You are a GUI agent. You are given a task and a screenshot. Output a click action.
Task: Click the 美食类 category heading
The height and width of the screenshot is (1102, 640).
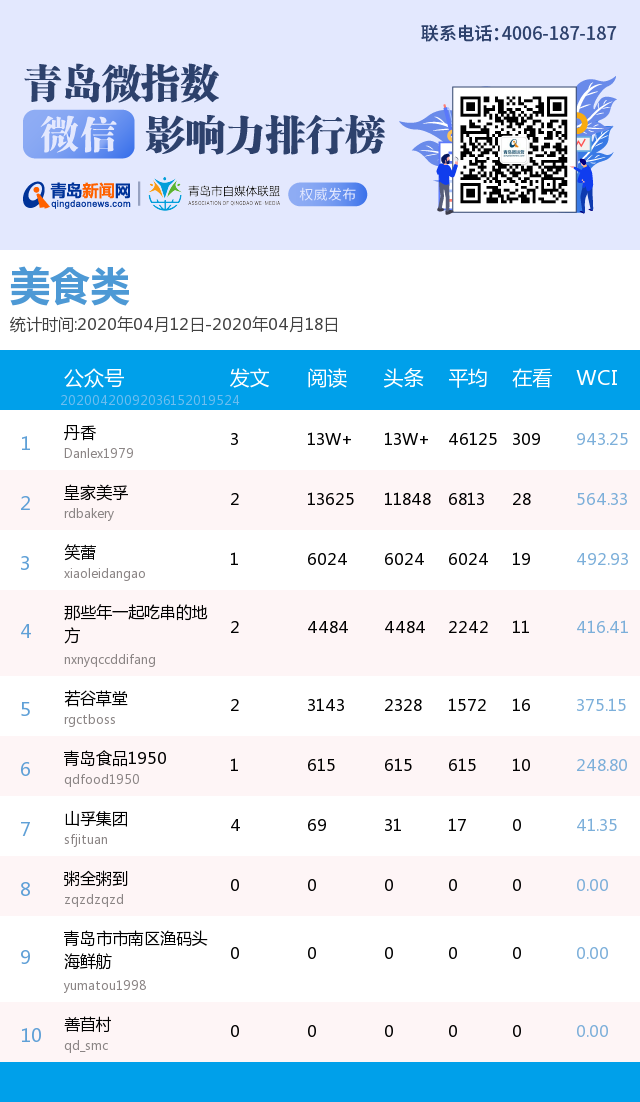[x=70, y=288]
